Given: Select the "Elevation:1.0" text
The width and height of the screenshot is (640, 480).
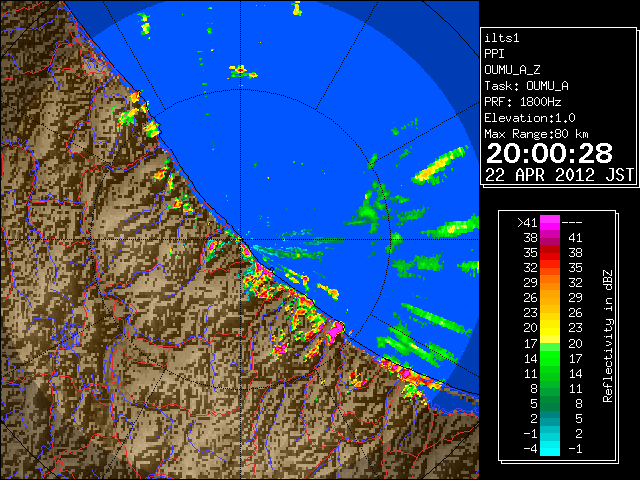Looking at the screenshot, I should pyautogui.click(x=530, y=118).
